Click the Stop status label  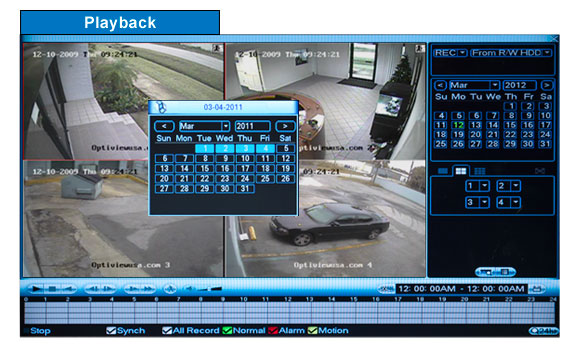pos(40,331)
